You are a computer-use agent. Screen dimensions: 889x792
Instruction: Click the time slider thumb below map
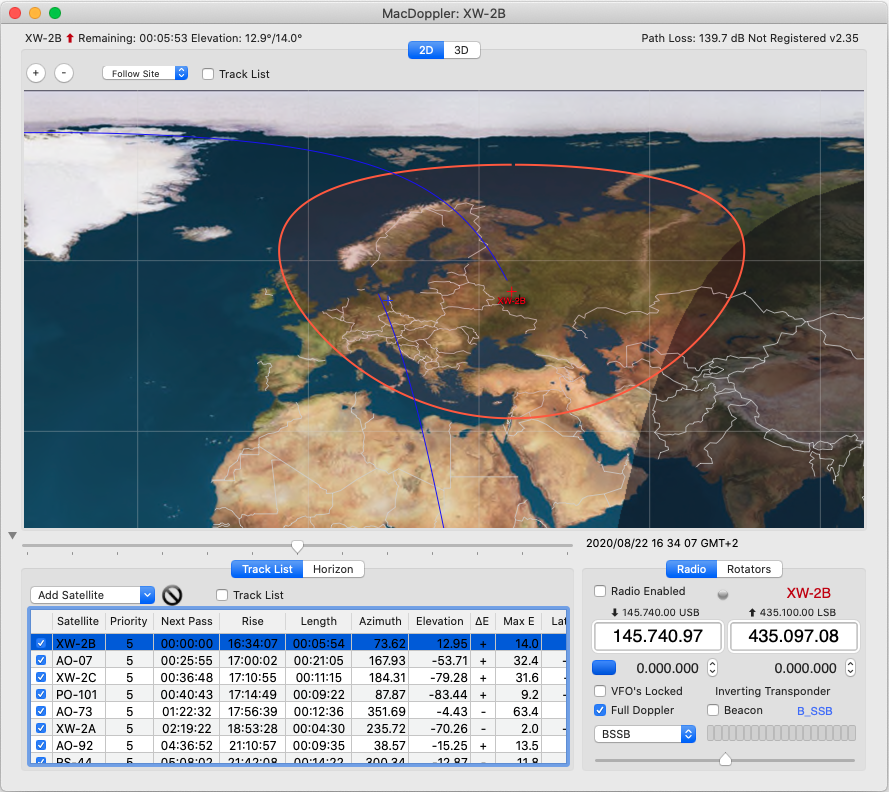tap(297, 546)
